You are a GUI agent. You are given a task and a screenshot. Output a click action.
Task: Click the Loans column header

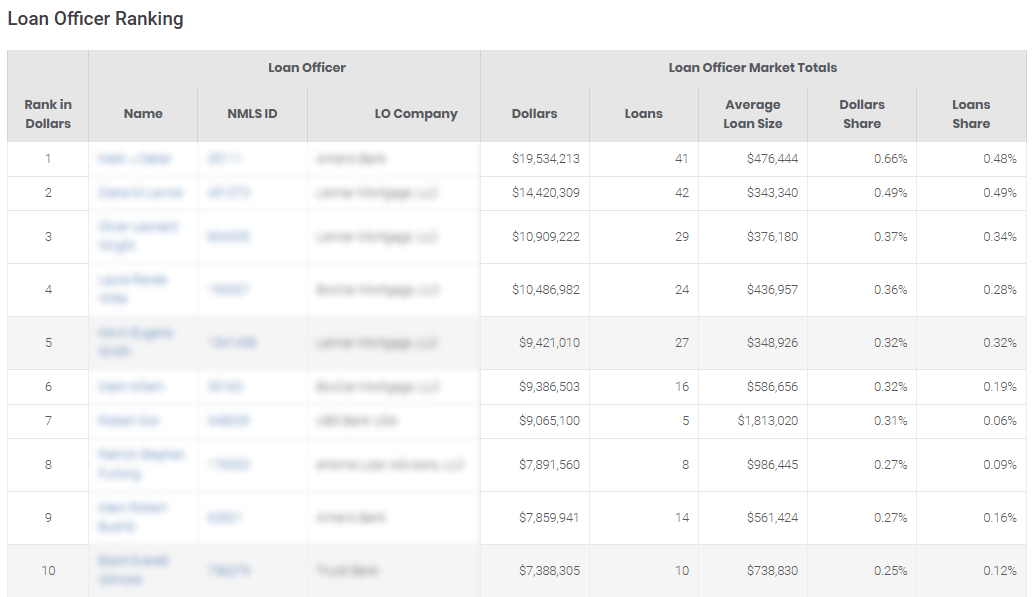click(643, 114)
